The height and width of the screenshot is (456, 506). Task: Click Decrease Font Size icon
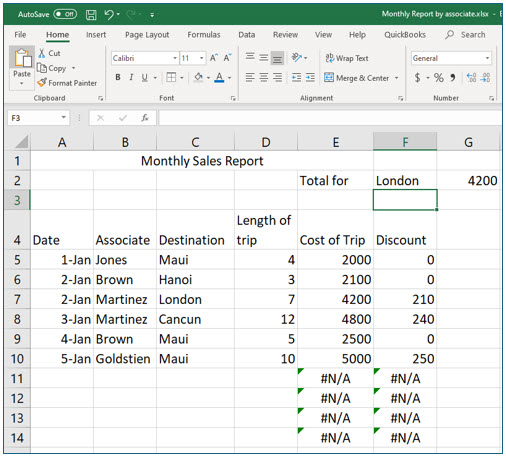tap(228, 58)
